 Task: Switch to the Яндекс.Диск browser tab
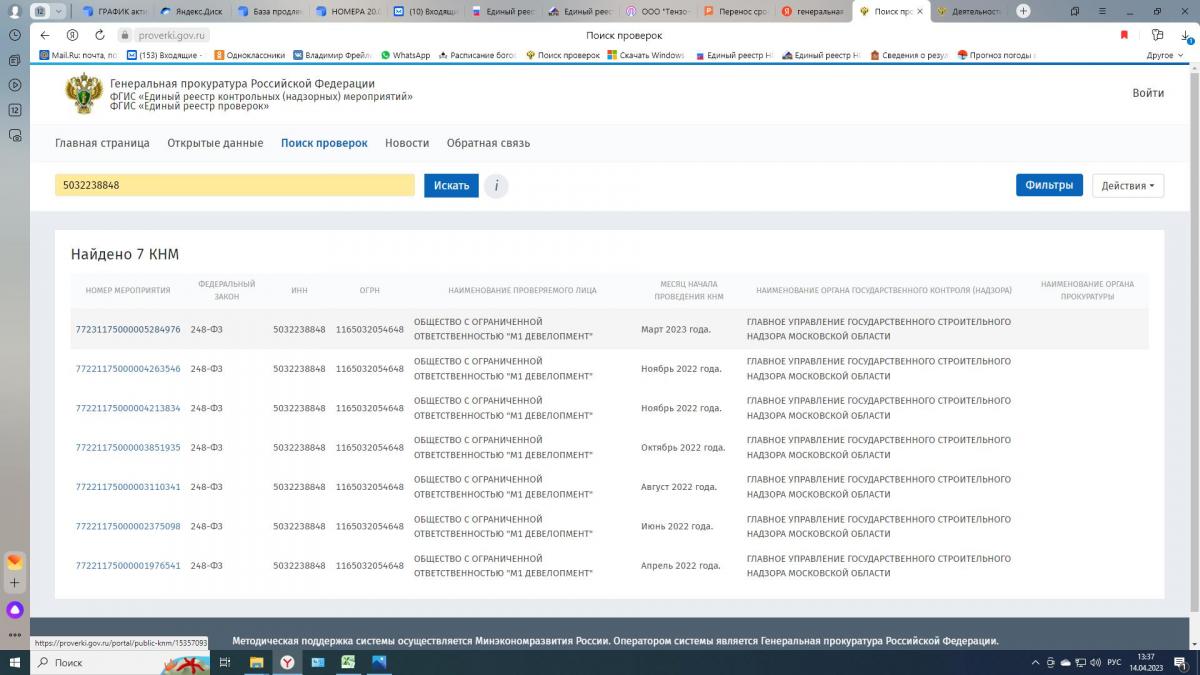[x=192, y=11]
